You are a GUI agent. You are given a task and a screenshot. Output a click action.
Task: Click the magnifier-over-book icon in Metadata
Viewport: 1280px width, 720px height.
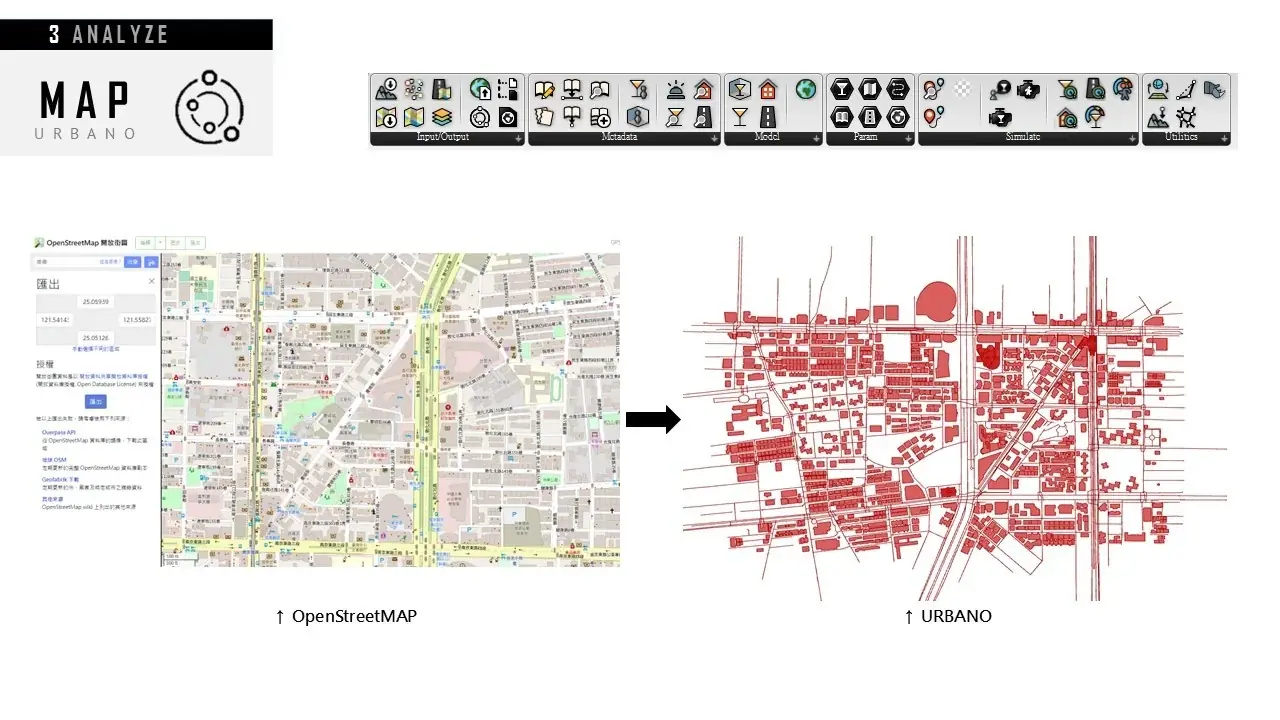coord(600,90)
